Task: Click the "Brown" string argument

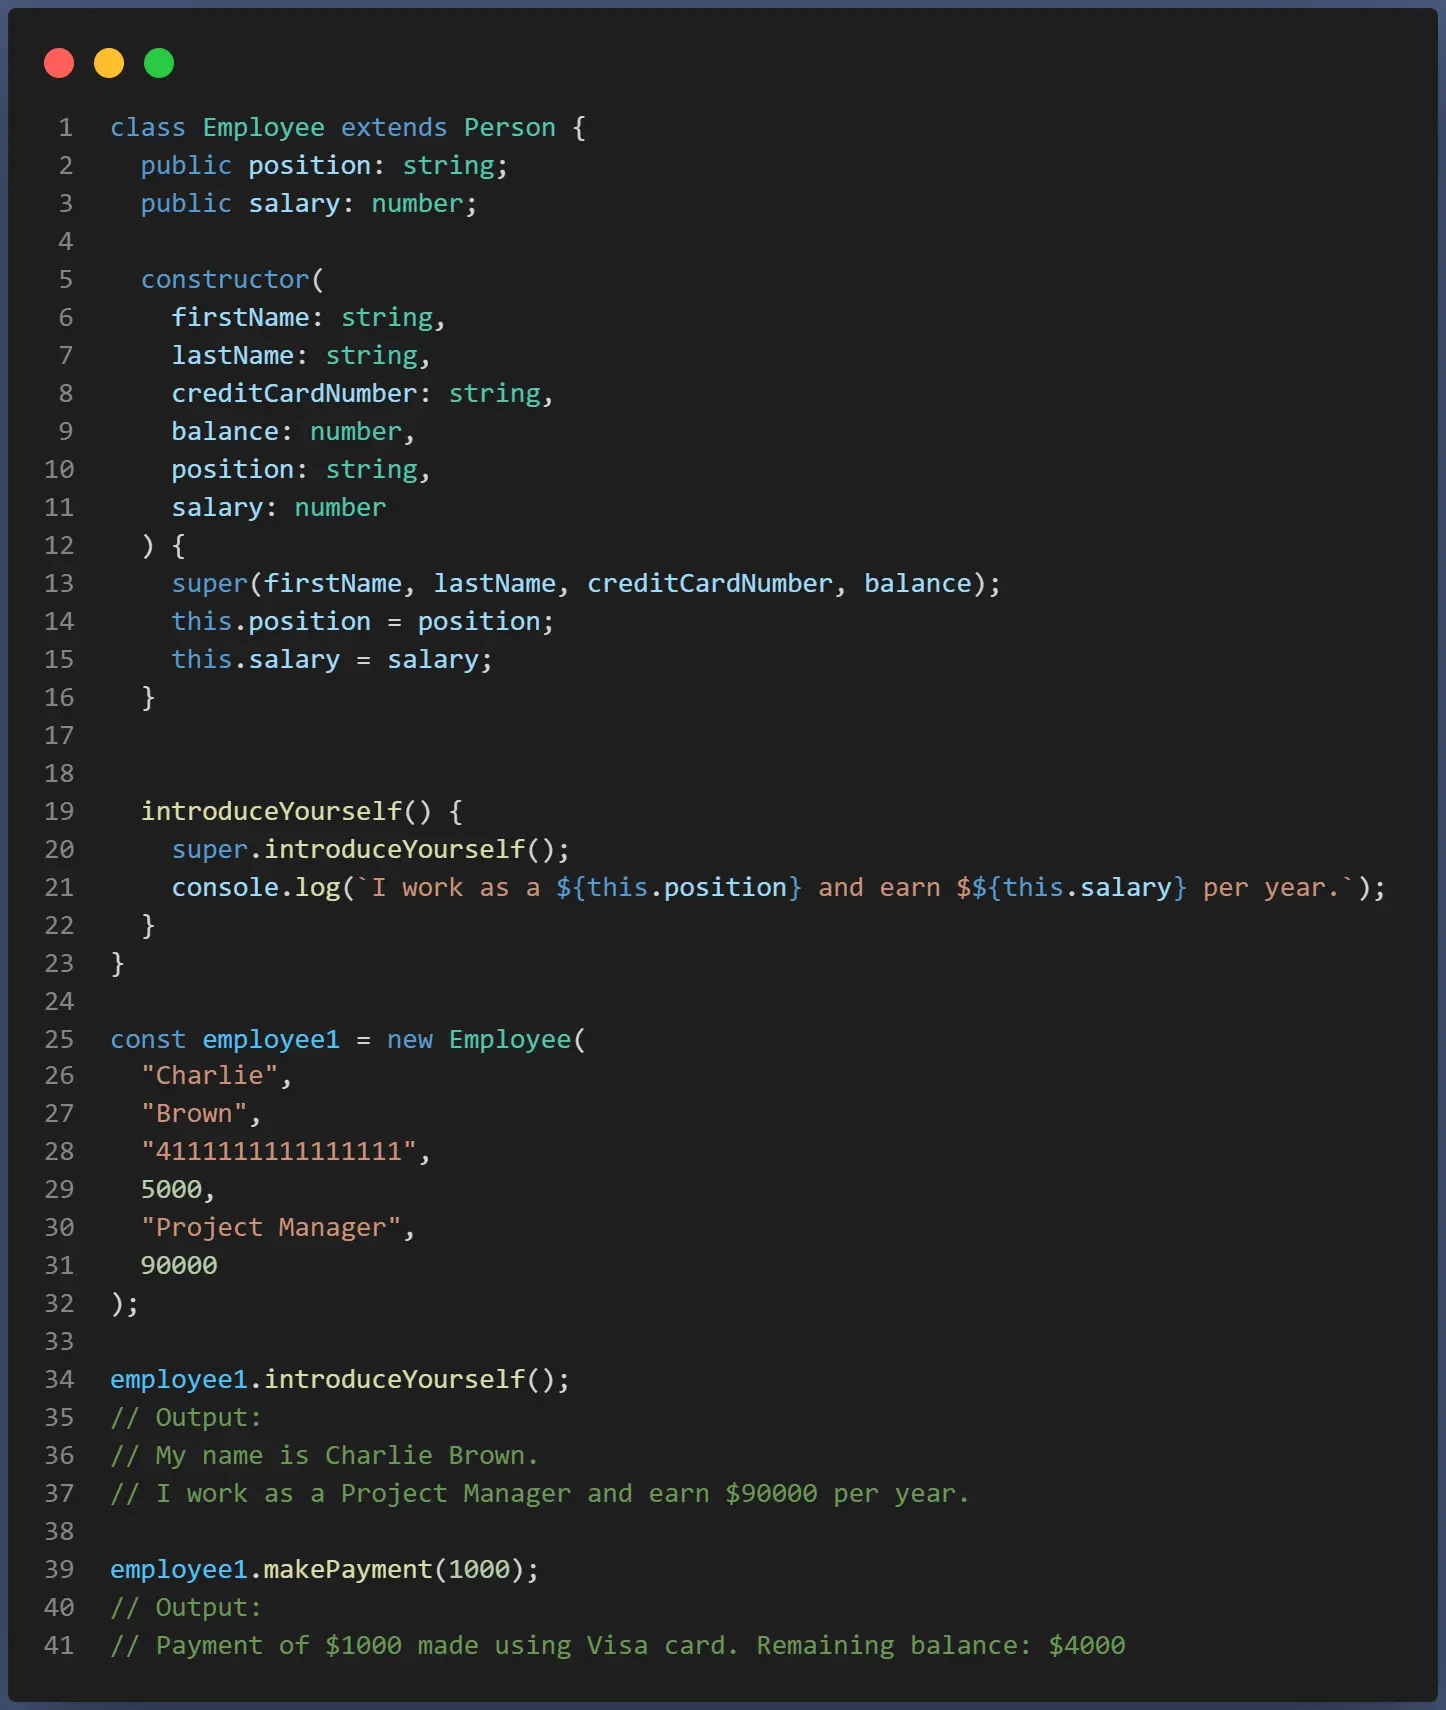Action: [x=194, y=1114]
